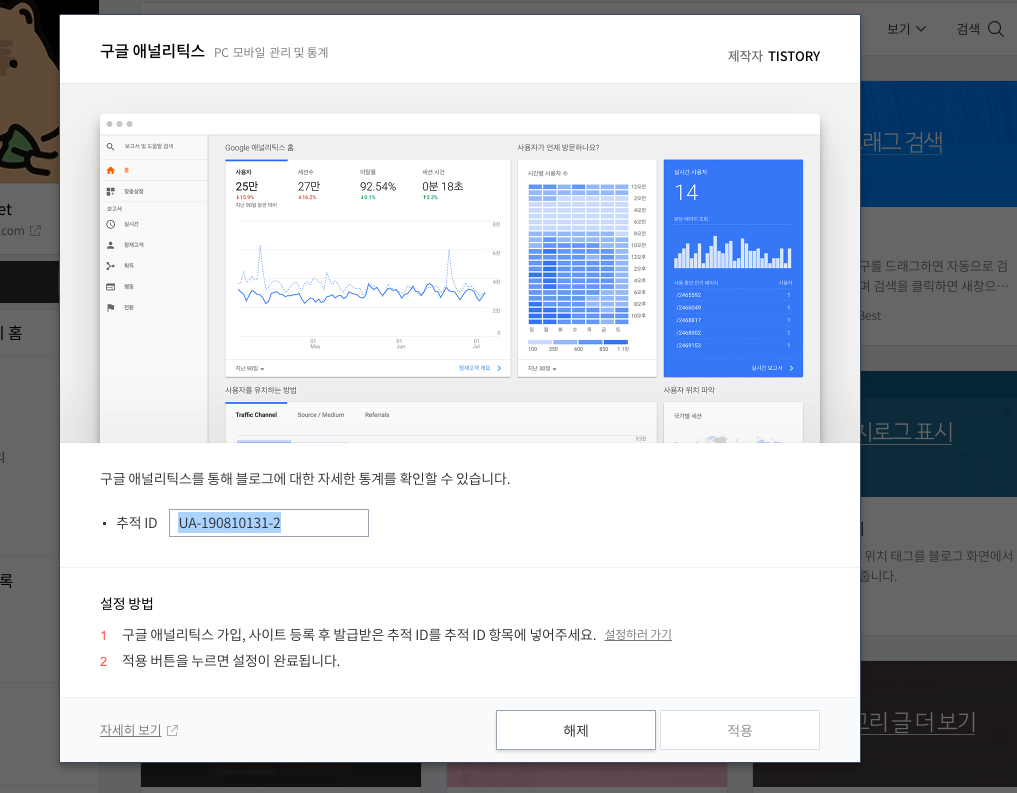Open the 보기 dropdown in the background page
The height and width of the screenshot is (793, 1017).
click(906, 29)
